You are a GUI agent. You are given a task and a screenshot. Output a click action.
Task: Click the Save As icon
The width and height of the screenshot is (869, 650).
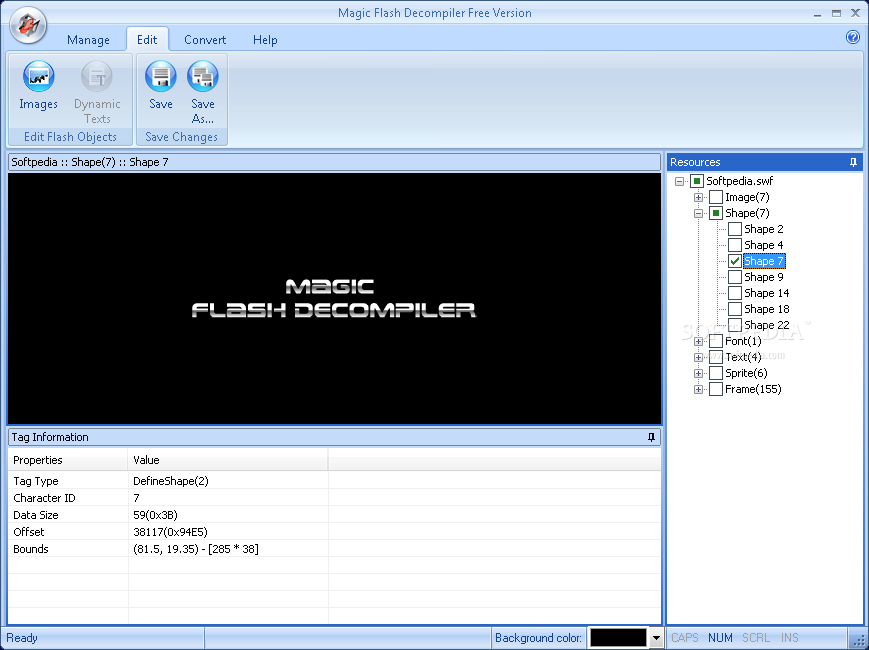[x=203, y=76]
